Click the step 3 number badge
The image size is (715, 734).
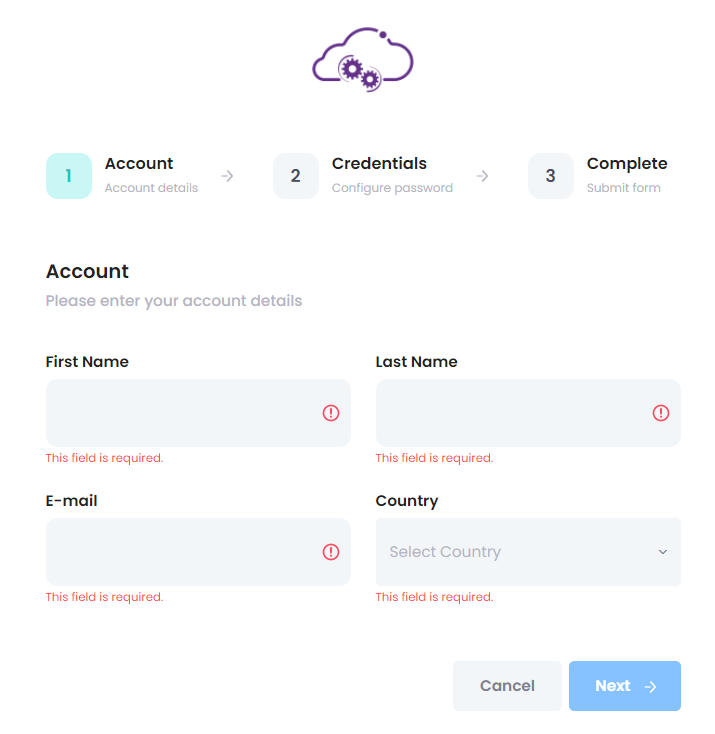coord(551,176)
